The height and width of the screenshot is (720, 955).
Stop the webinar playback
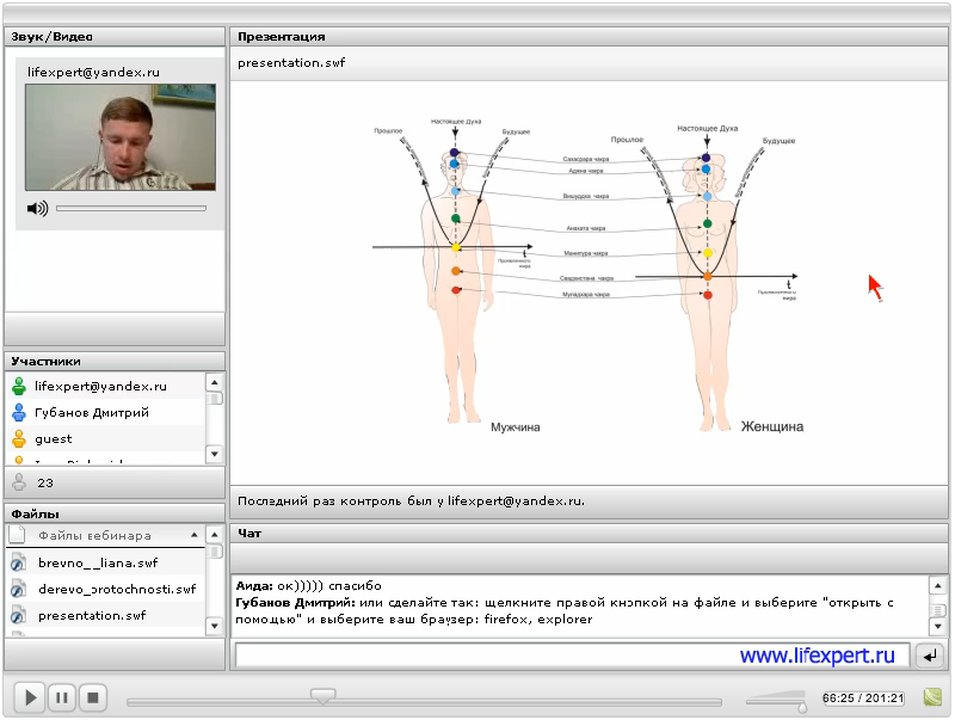point(93,697)
